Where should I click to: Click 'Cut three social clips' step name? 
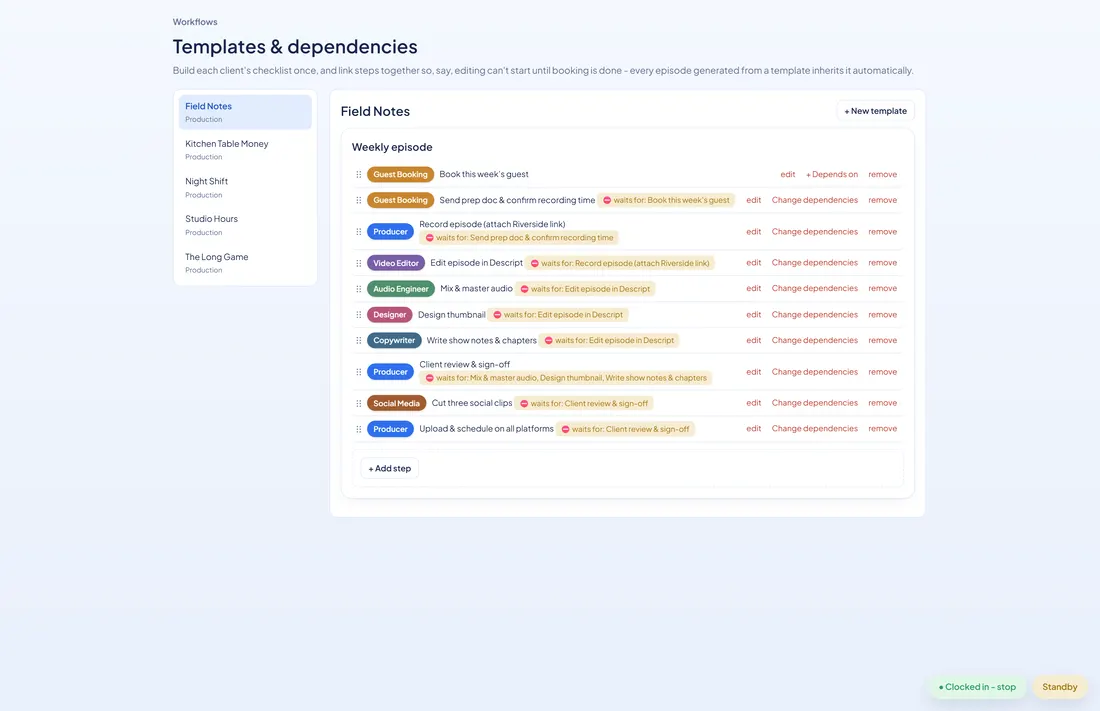click(471, 404)
